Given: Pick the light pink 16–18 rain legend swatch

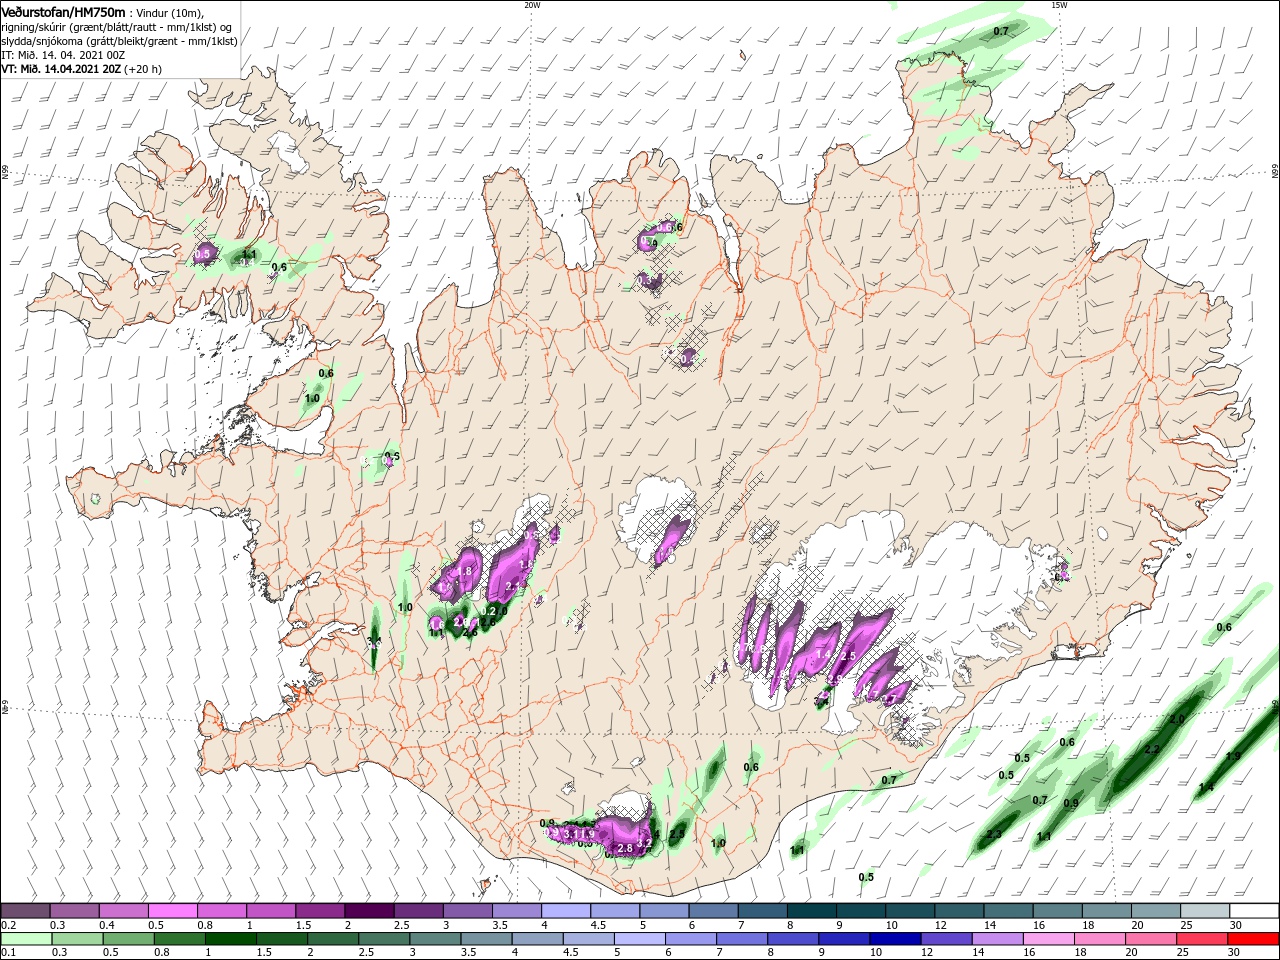Looking at the screenshot, I should (1050, 939).
